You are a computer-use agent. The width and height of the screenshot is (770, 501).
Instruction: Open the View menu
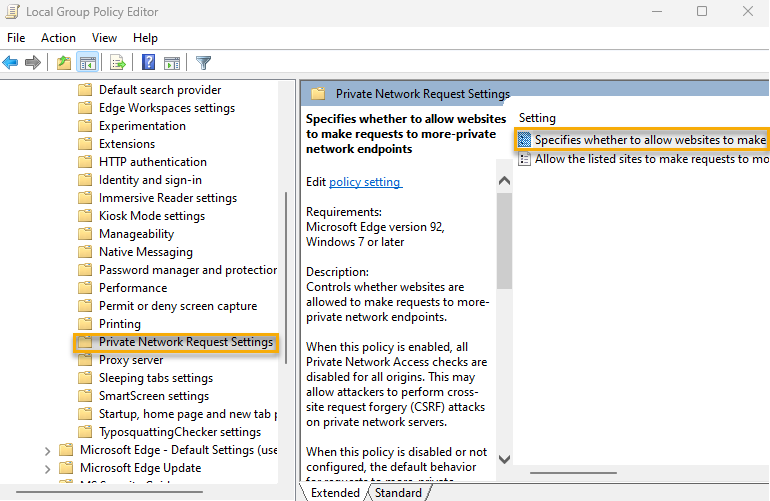[x=103, y=38]
